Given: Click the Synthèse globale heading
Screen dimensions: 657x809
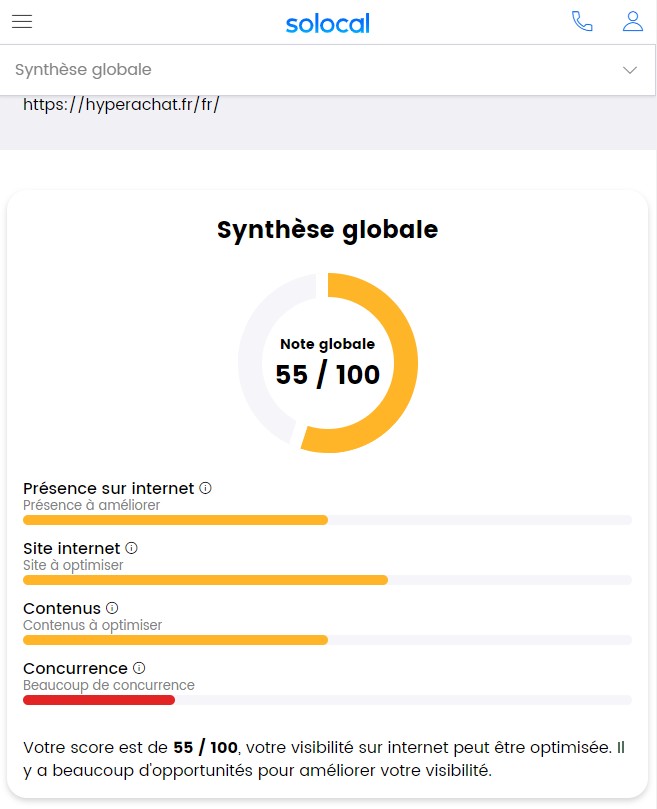Looking at the screenshot, I should 327,229.
